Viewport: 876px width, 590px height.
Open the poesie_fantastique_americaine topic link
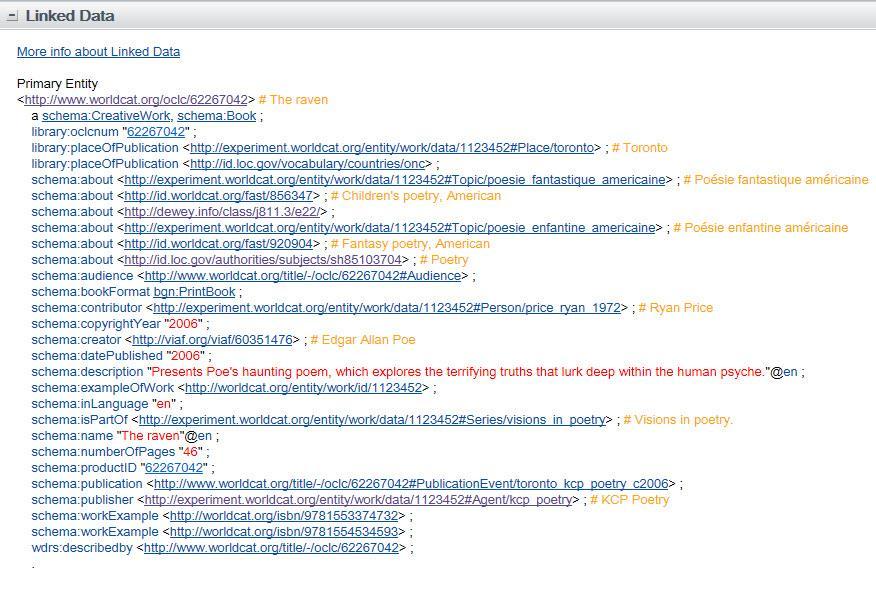395,180
